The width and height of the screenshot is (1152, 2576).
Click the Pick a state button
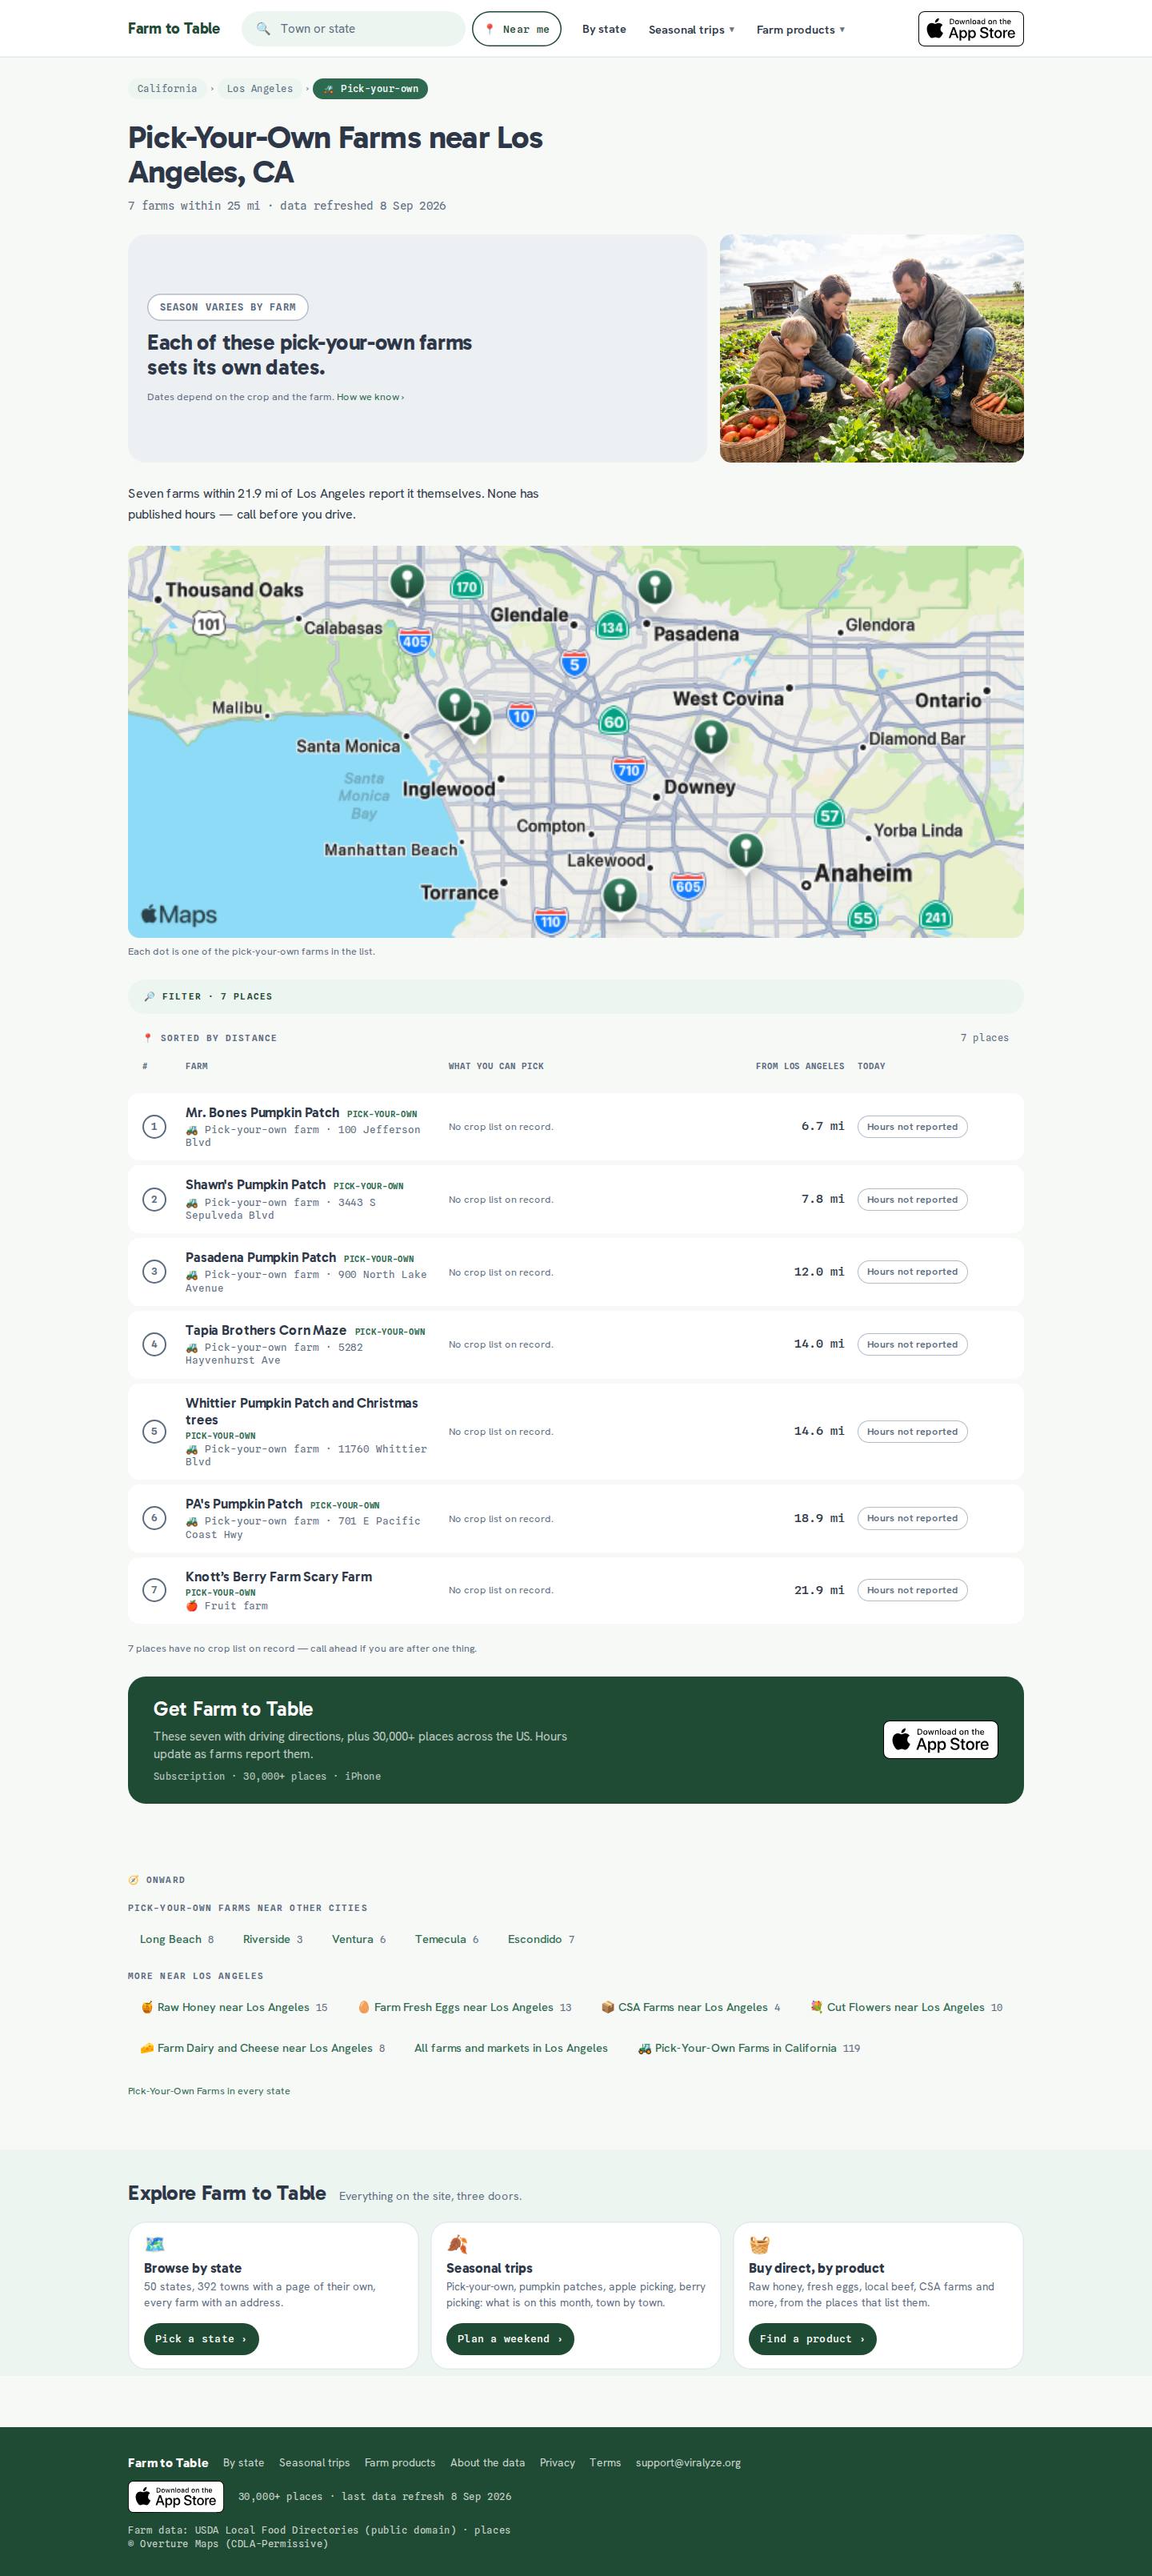(201, 2339)
